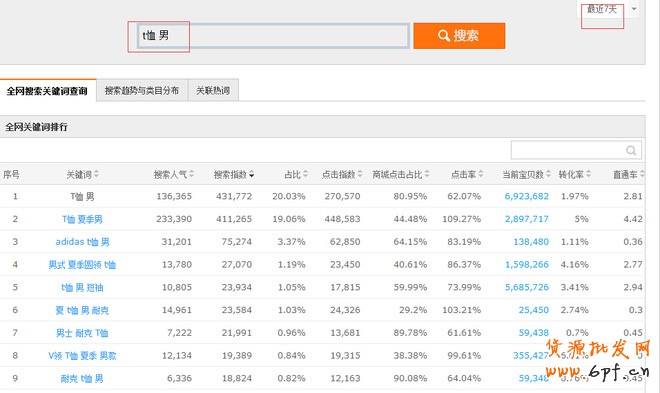Click magnifier icon in table filter box
Screen dimensions: 660x393
(x=631, y=150)
